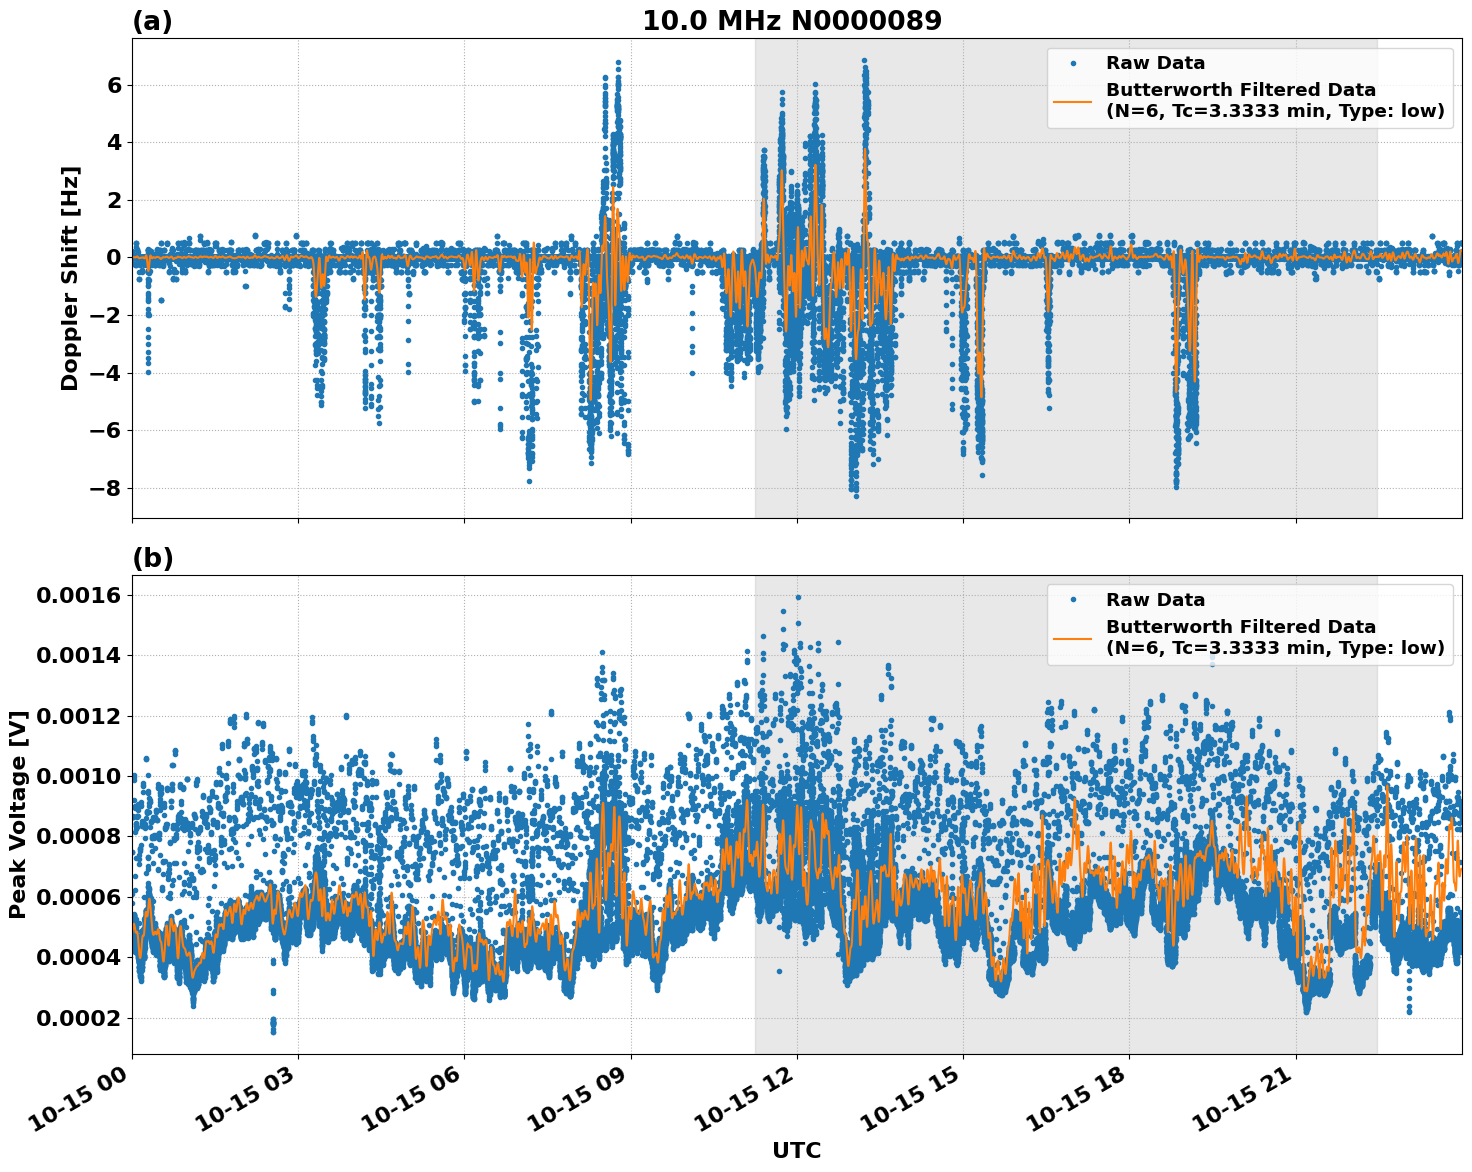Click the '(a)' panel label

point(152,21)
